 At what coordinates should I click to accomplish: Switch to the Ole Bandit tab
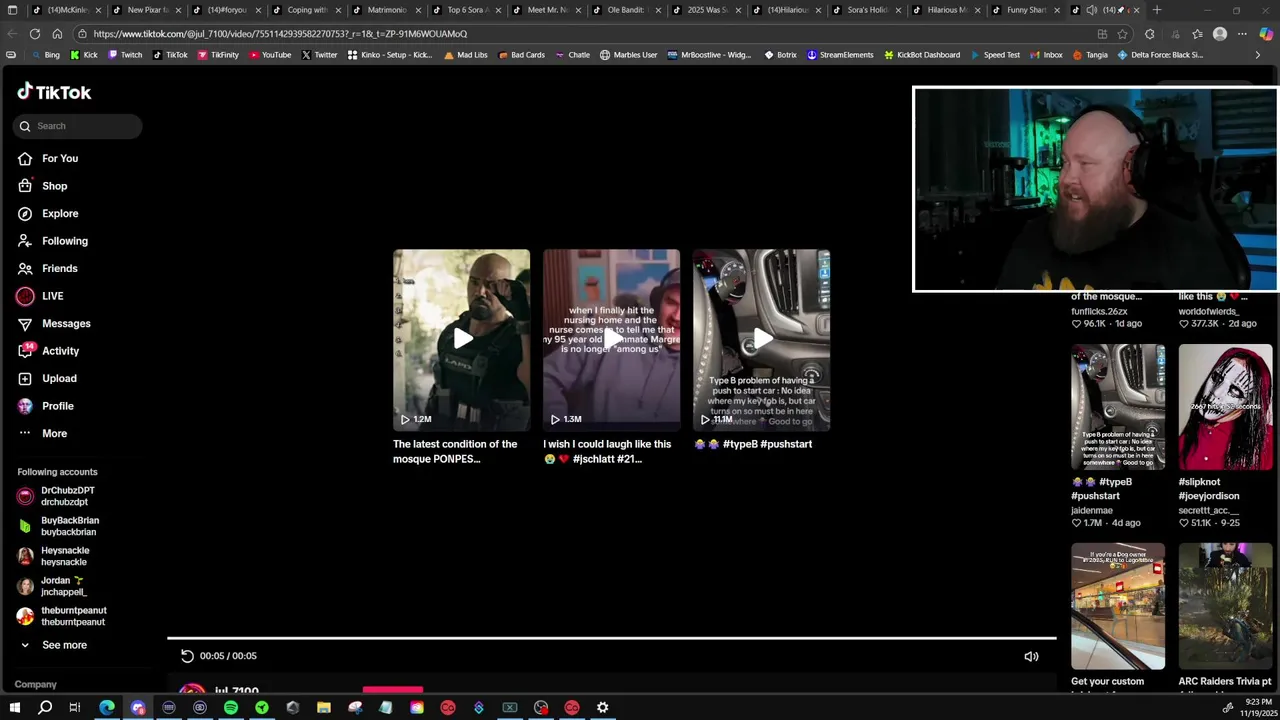click(x=627, y=10)
